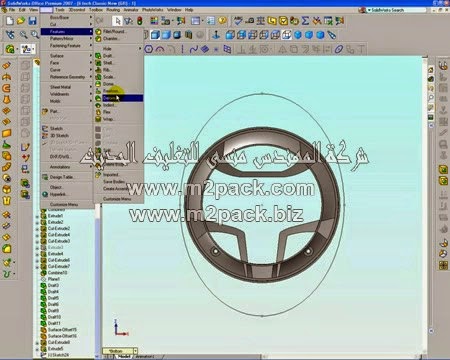The image size is (450, 360).
Task: Click Customize Menu in Insert menu
Action: tap(66, 204)
